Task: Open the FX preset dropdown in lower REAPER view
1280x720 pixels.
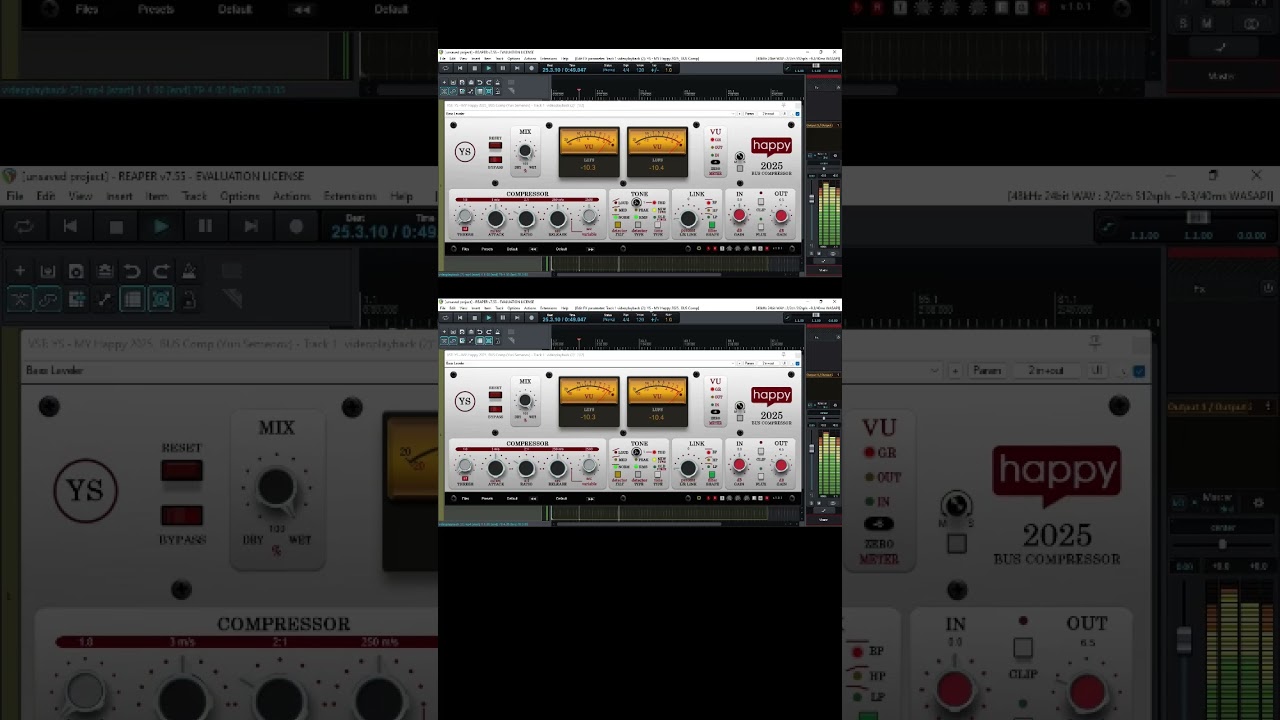Action: click(590, 363)
